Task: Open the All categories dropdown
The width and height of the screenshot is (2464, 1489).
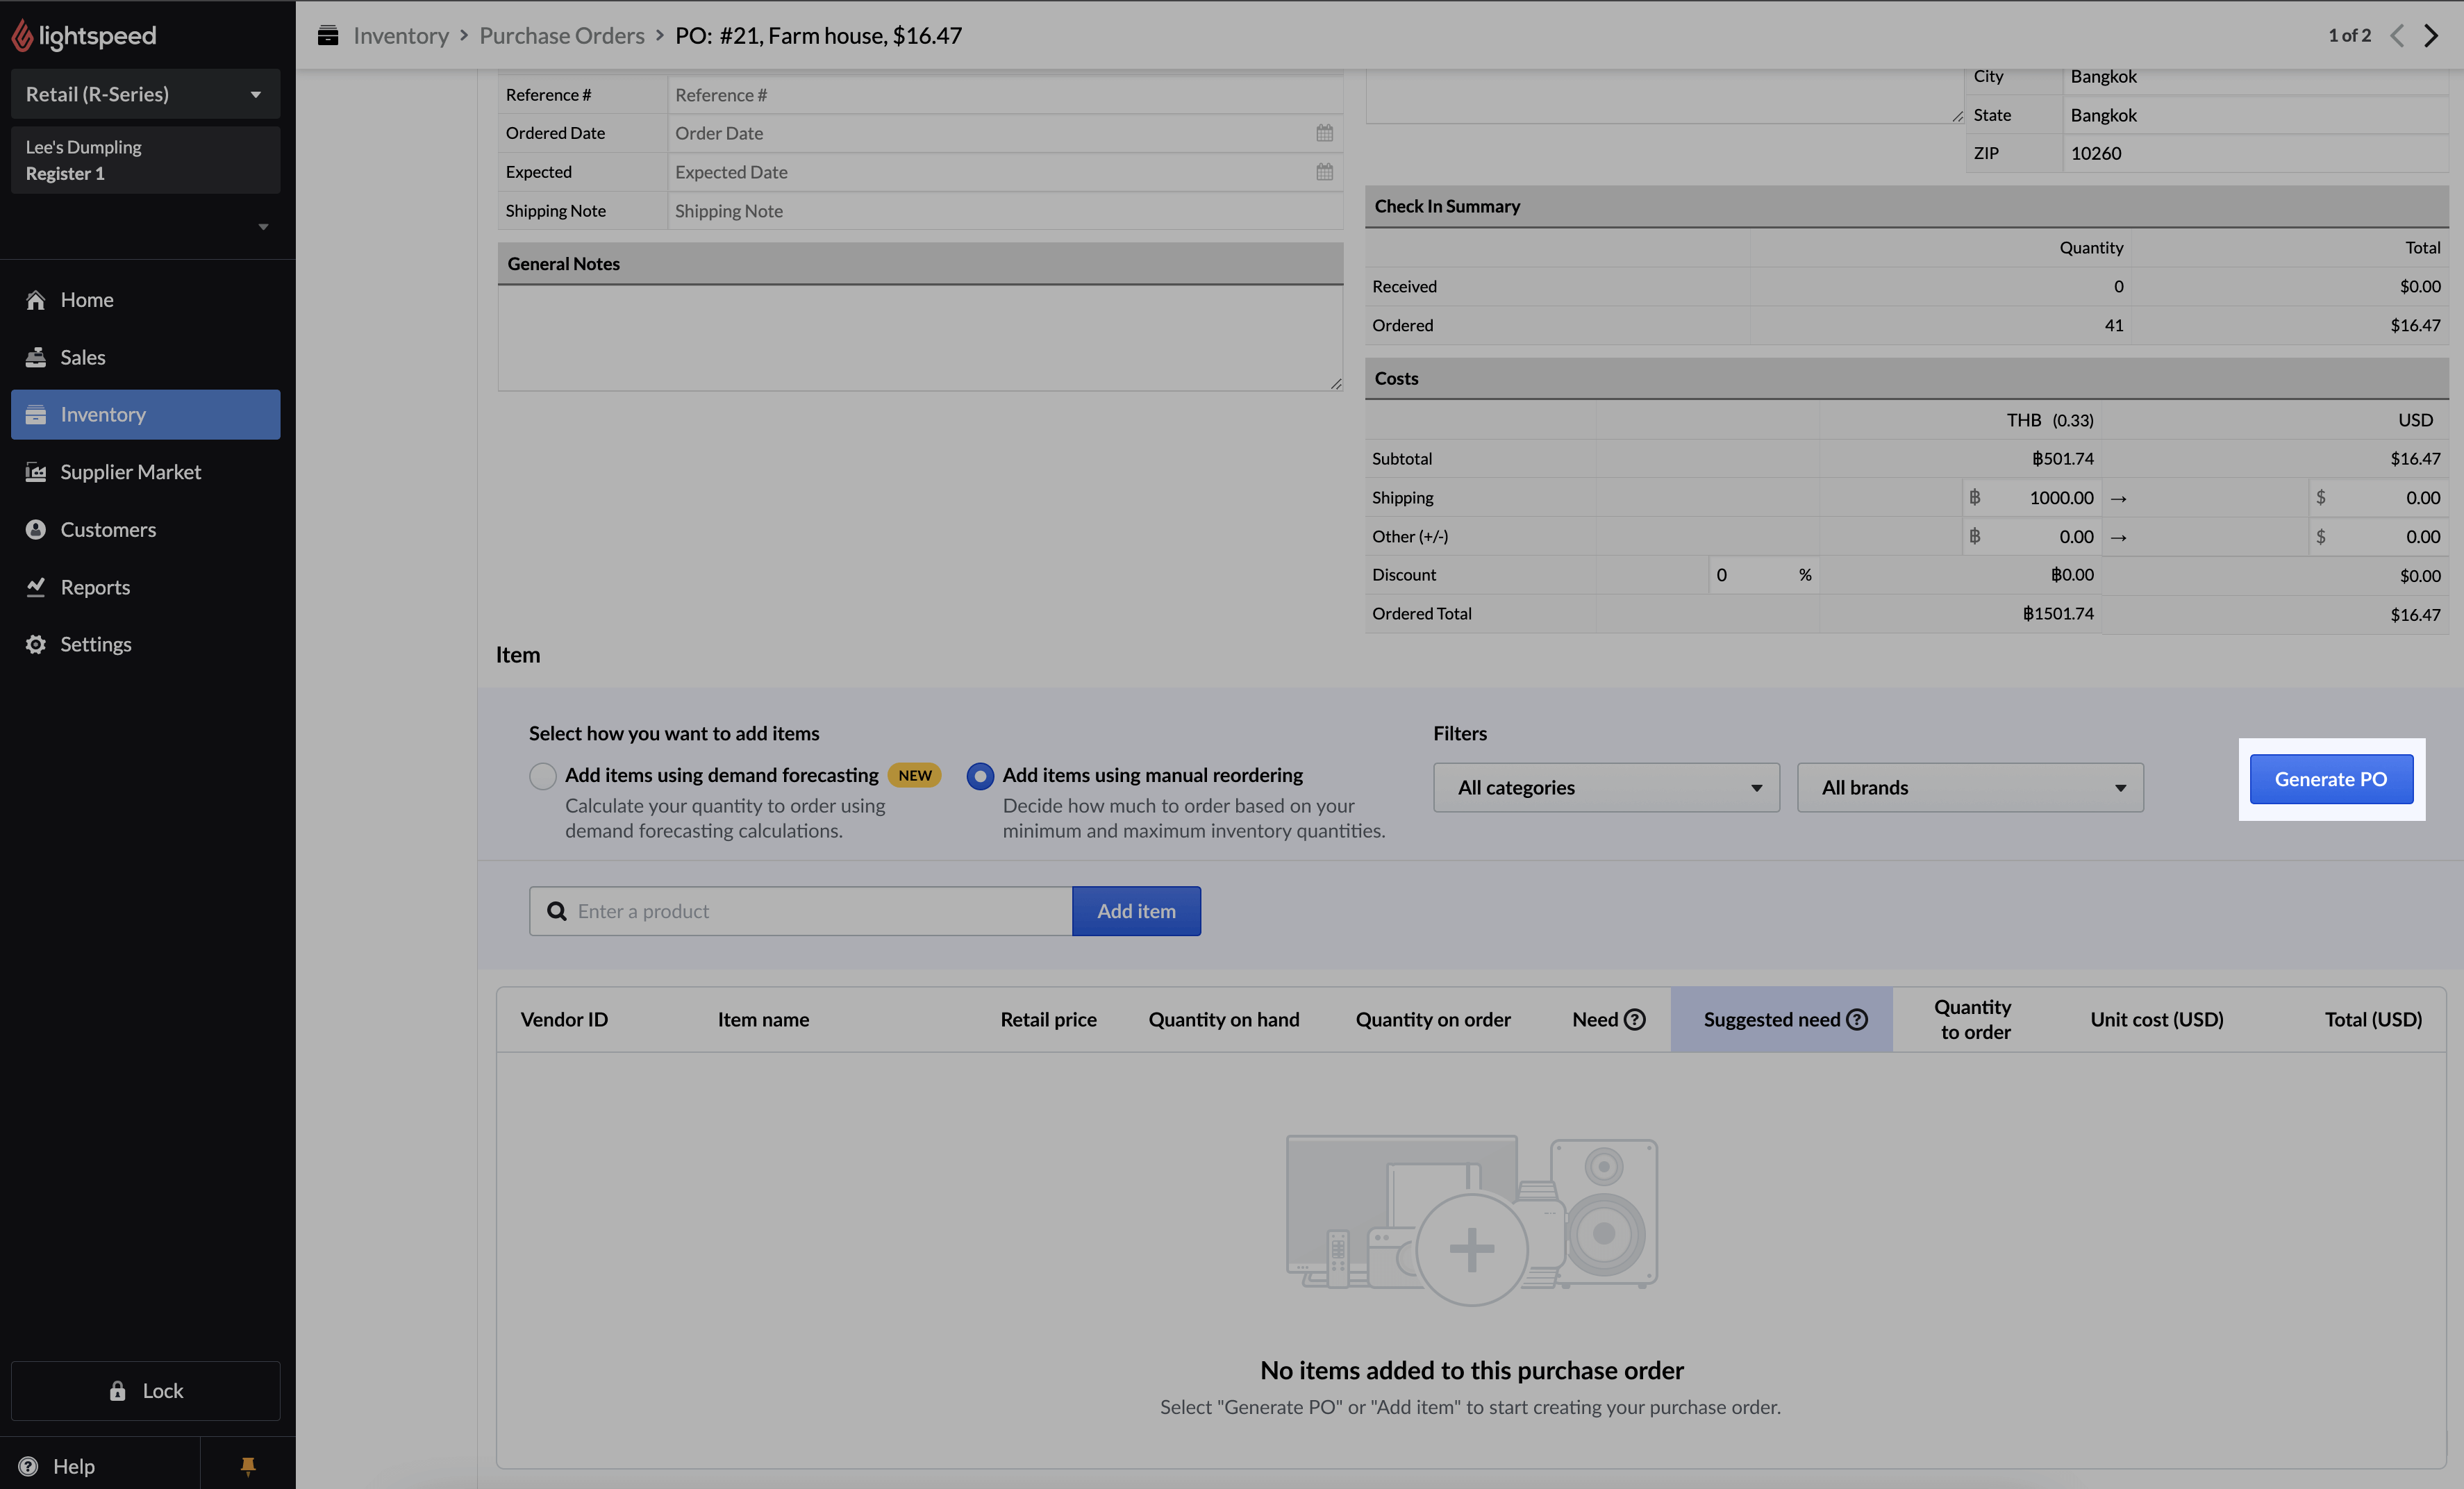Action: 1605,787
